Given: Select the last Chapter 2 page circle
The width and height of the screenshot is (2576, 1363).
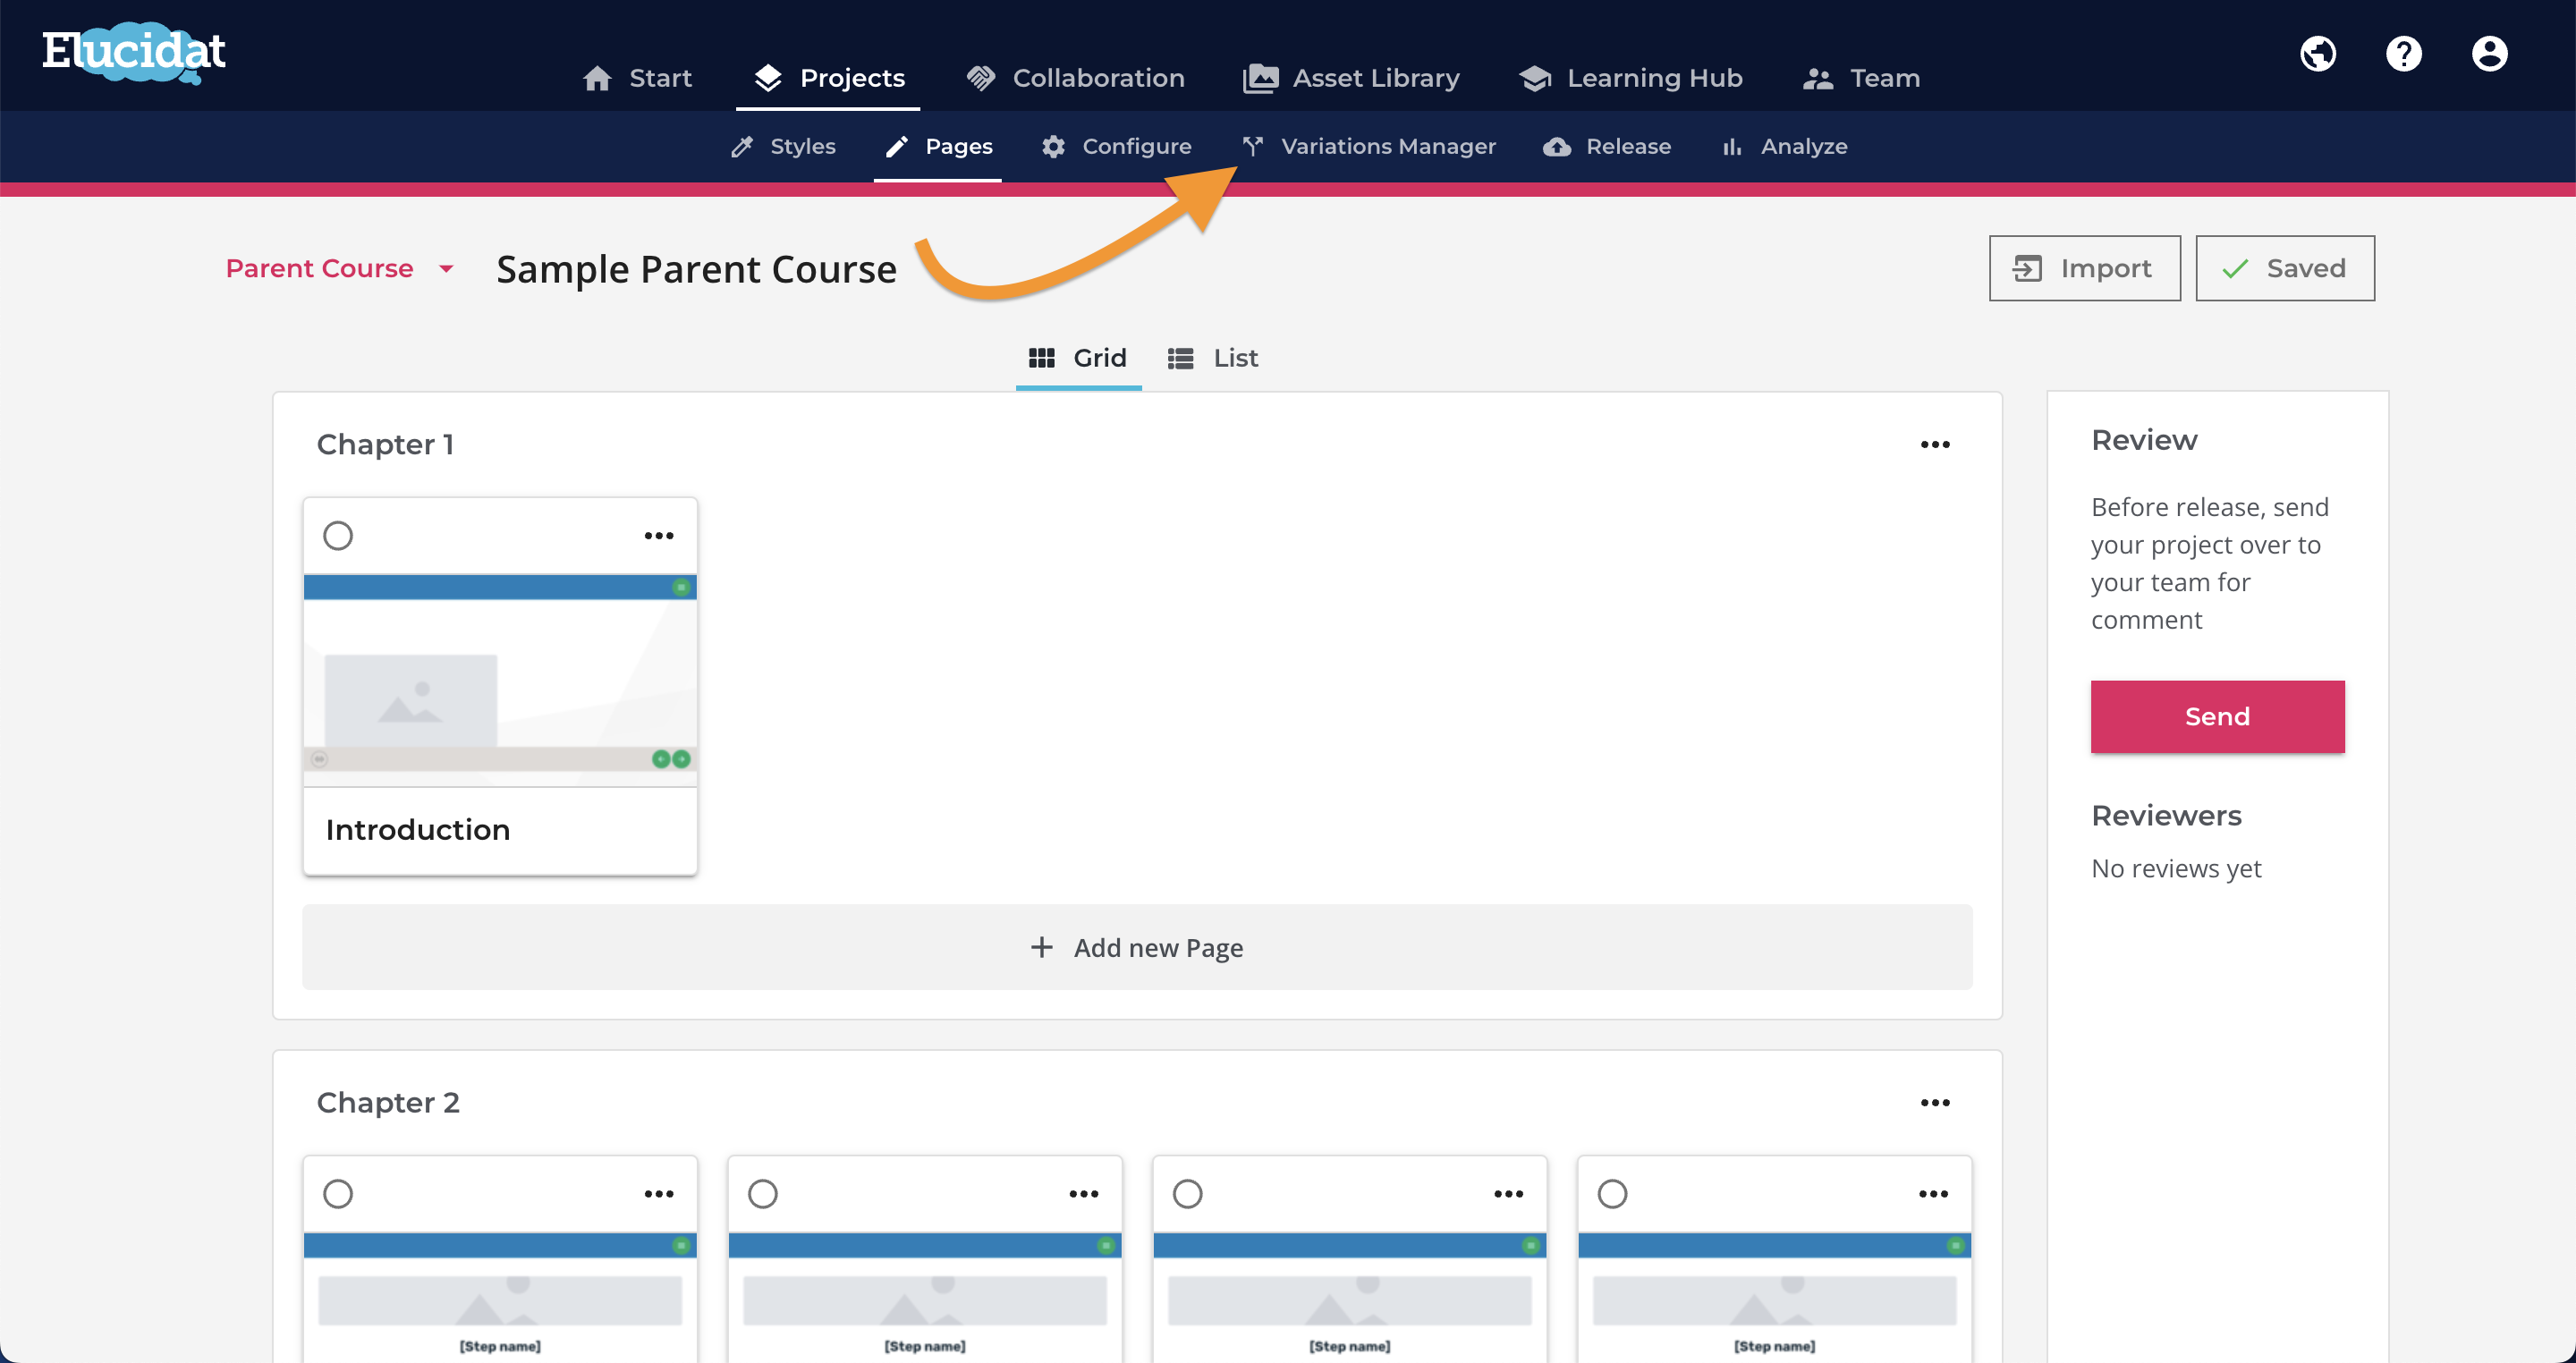Looking at the screenshot, I should tap(1612, 1194).
